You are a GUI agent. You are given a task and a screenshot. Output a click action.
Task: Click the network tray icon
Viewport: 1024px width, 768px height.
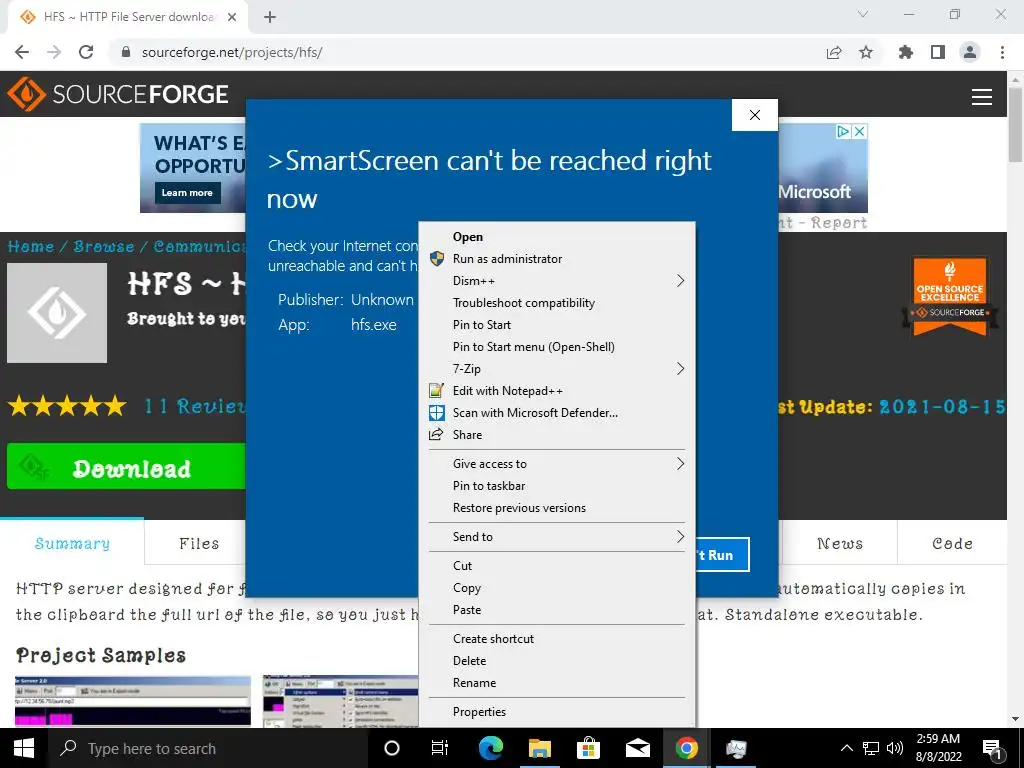(x=871, y=748)
